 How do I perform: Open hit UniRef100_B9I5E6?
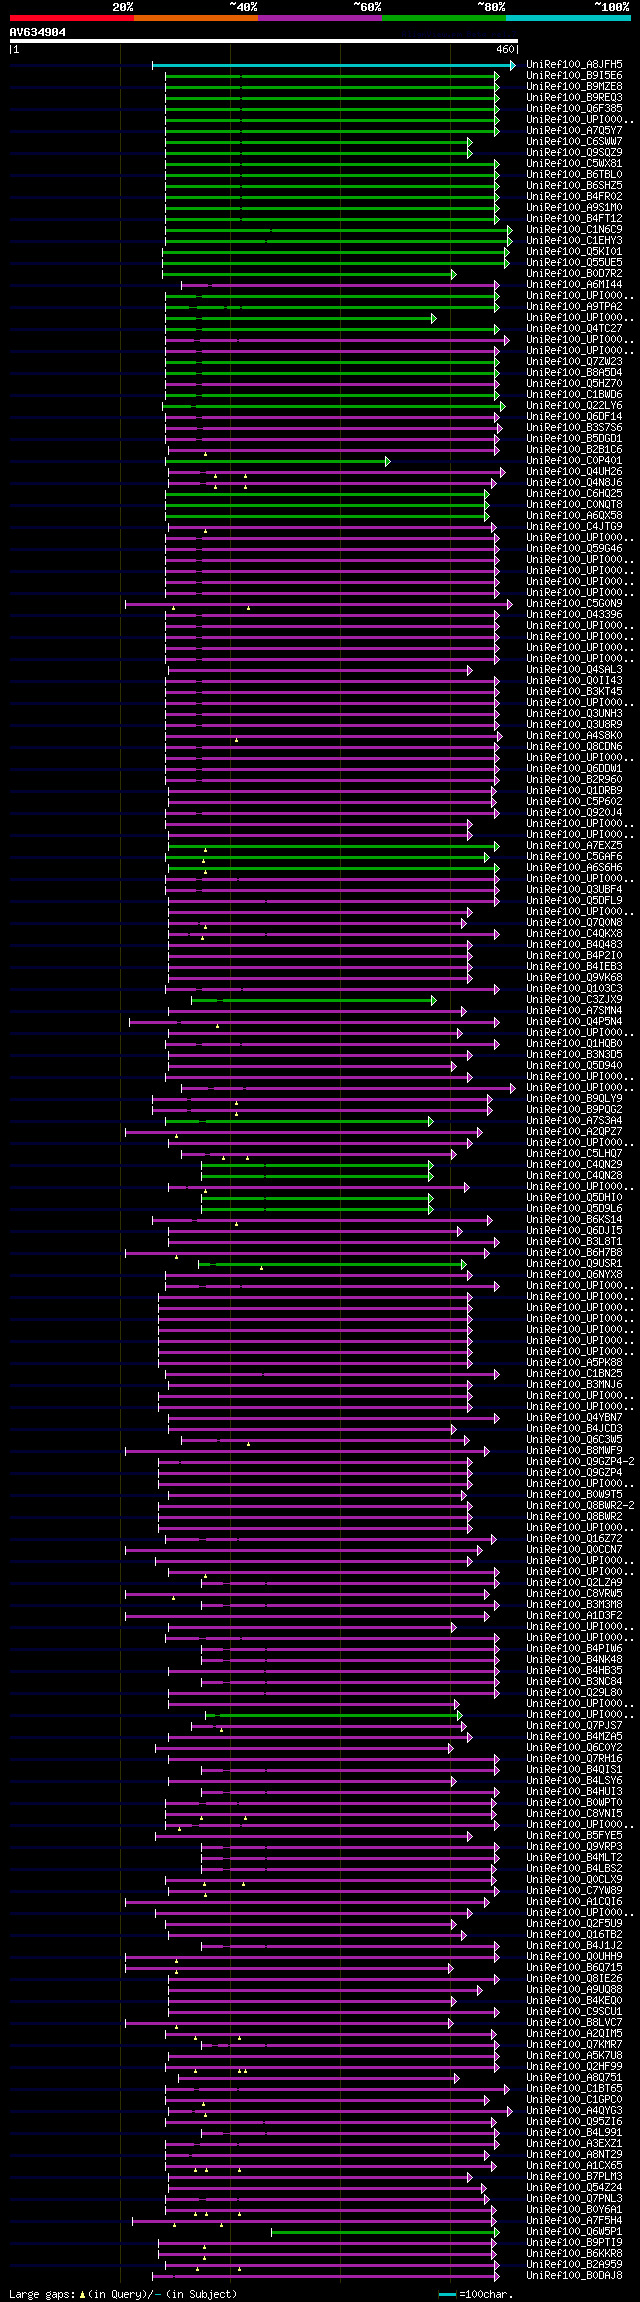[574, 76]
